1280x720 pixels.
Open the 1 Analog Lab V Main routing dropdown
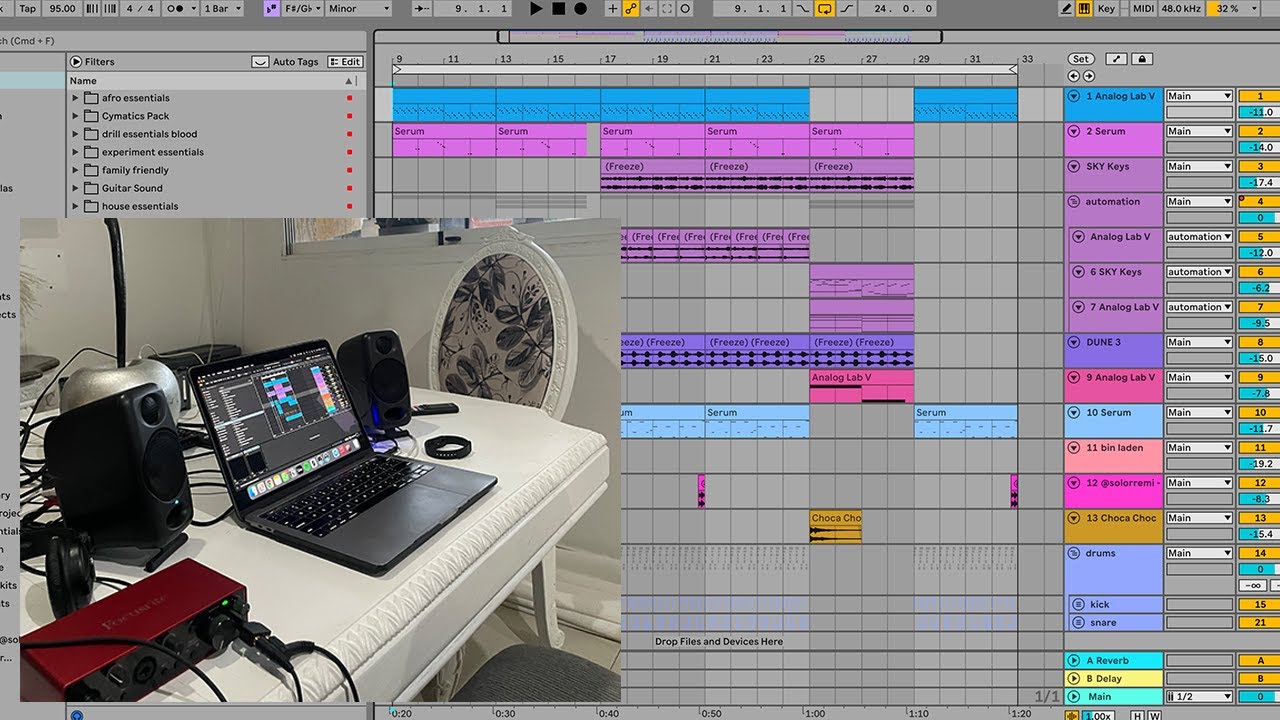point(1199,96)
